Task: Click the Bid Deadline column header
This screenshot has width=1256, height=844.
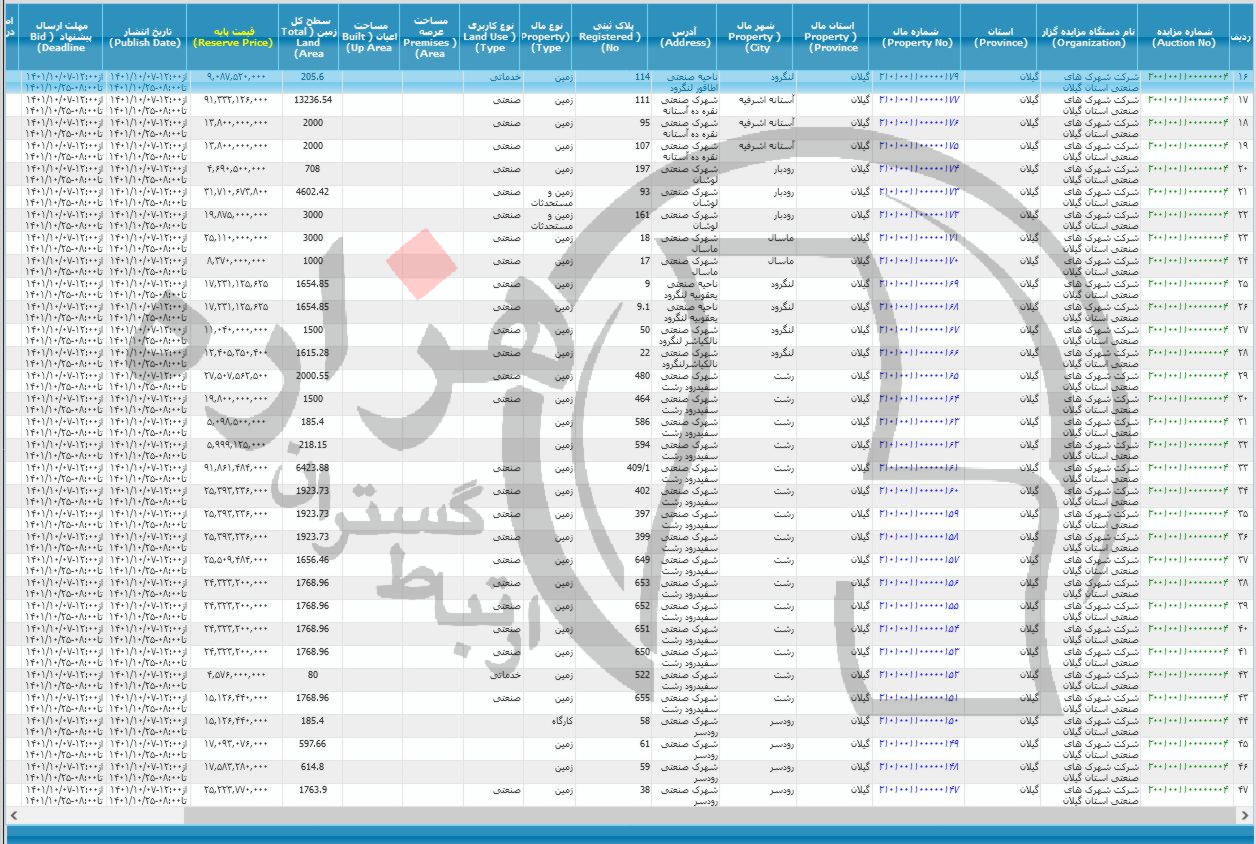Action: [x=60, y=35]
